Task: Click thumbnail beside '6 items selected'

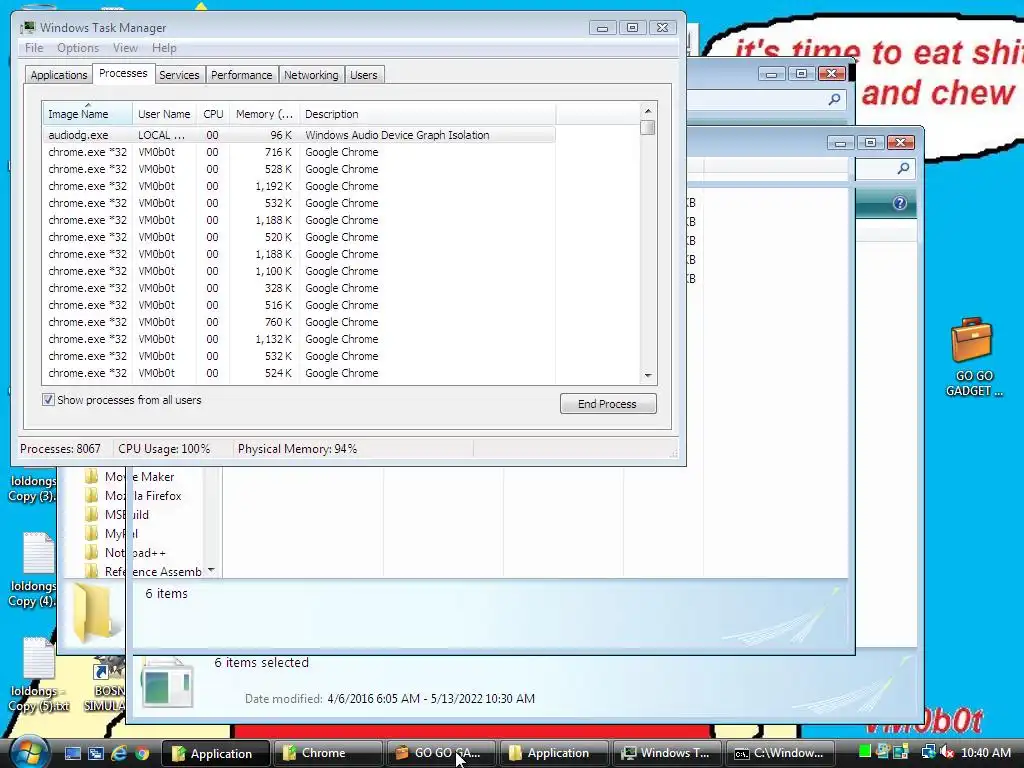Action: pos(168,683)
